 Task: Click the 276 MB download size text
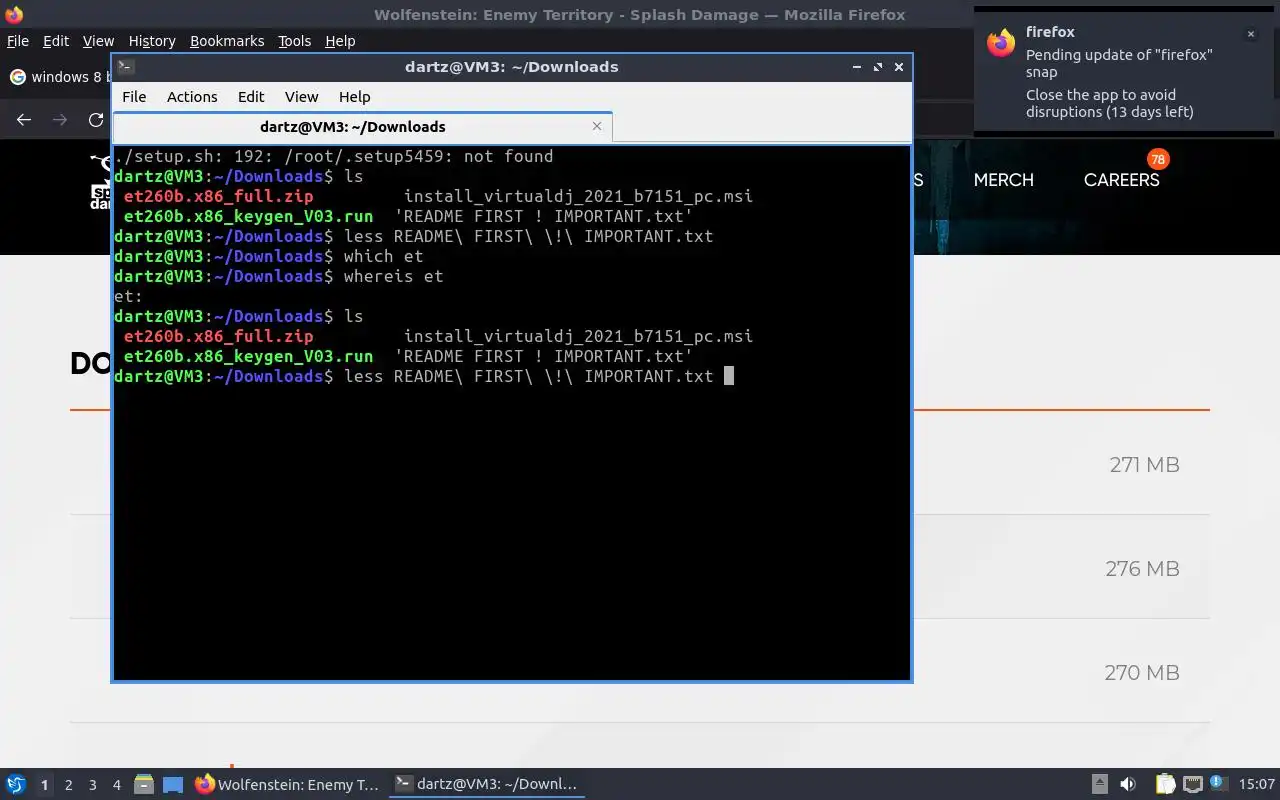(x=1142, y=569)
